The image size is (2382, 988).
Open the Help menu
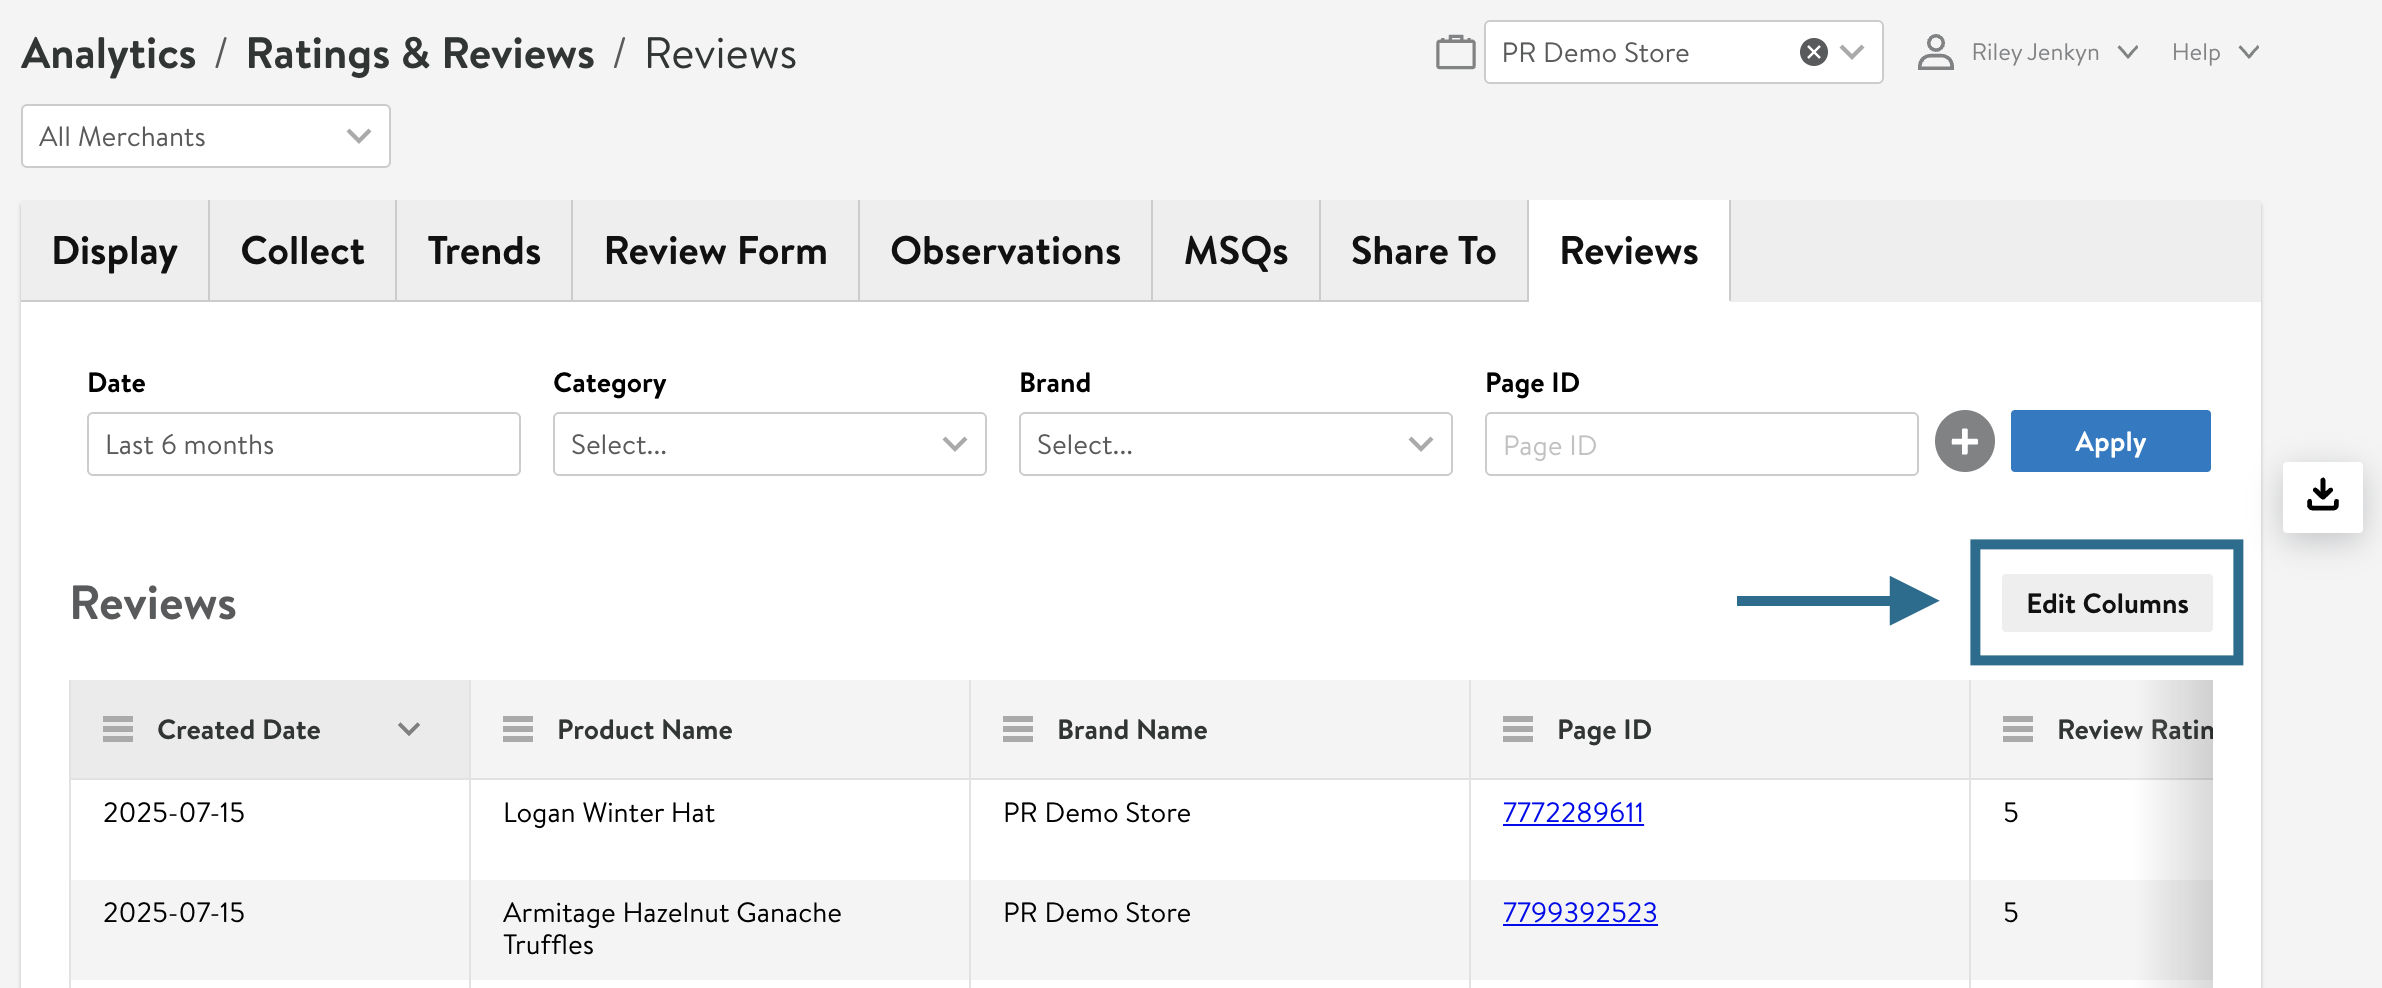point(2214,52)
